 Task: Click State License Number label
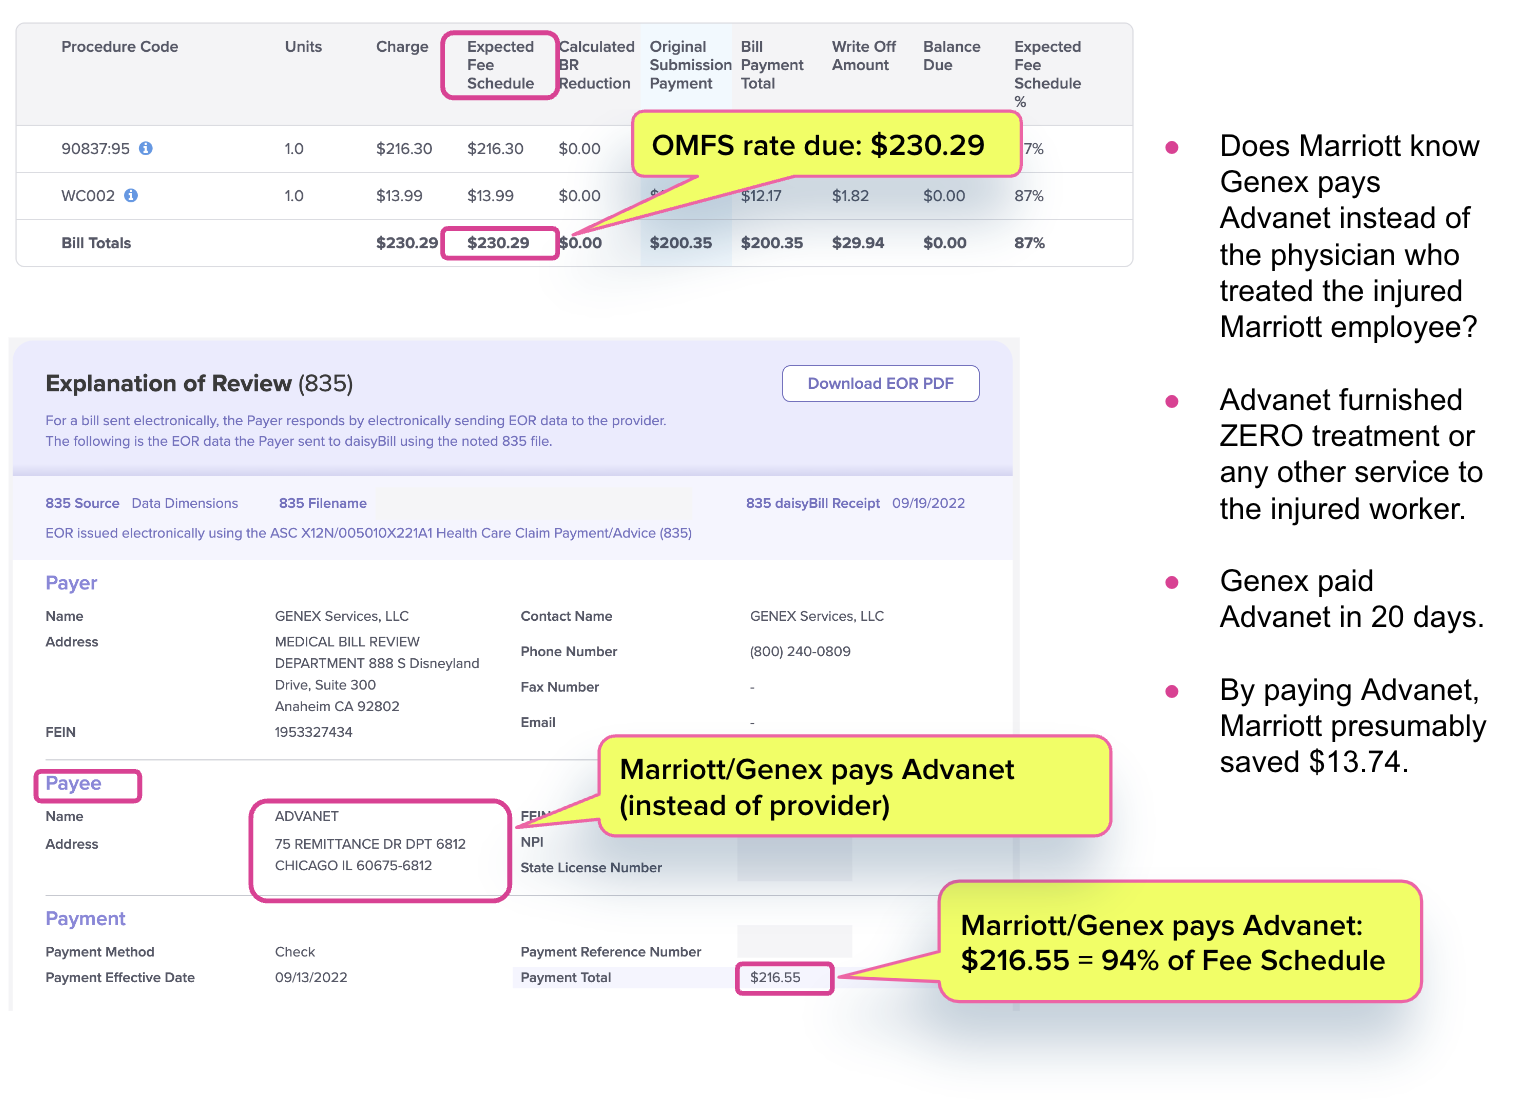[591, 867]
